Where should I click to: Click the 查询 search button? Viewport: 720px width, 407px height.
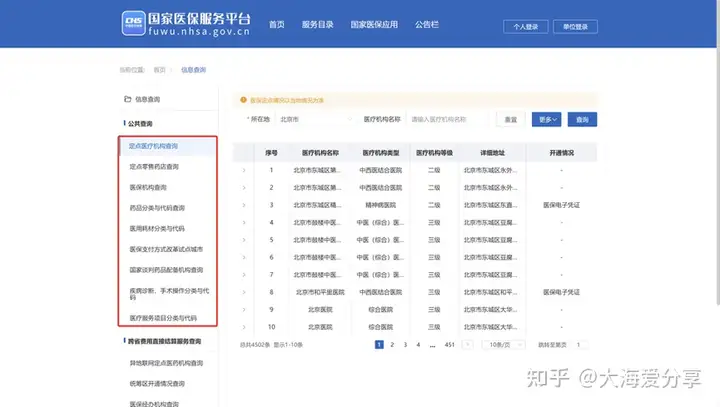tap(582, 119)
